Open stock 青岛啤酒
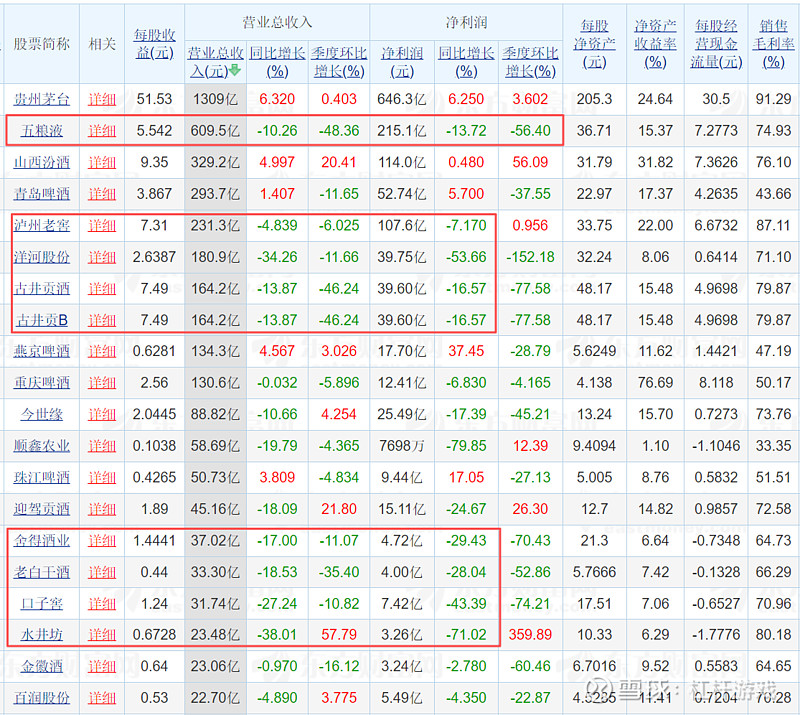The height and width of the screenshot is (715, 800). click(x=41, y=194)
